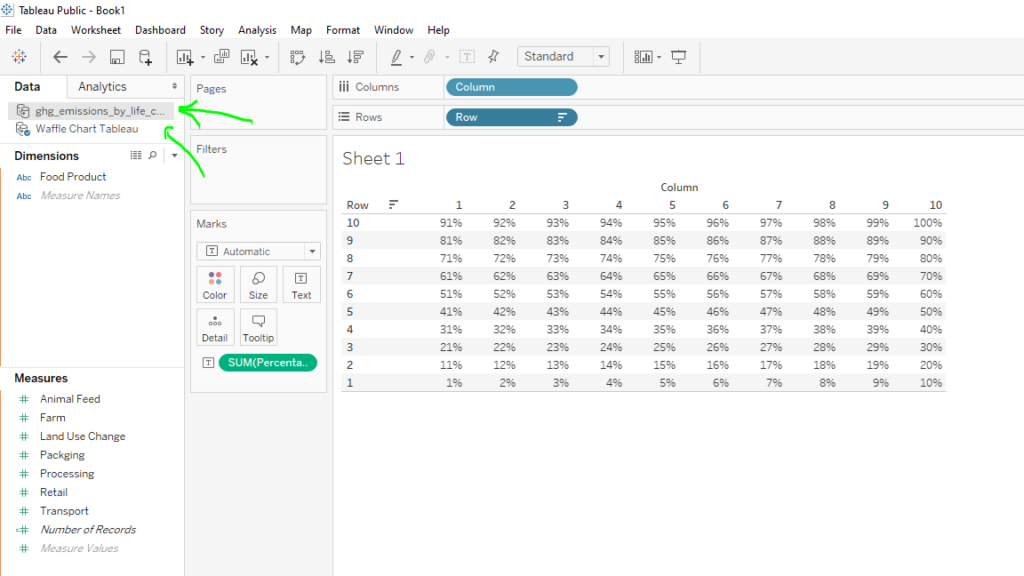Select the Retail measure
The width and height of the screenshot is (1024, 576).
point(54,492)
